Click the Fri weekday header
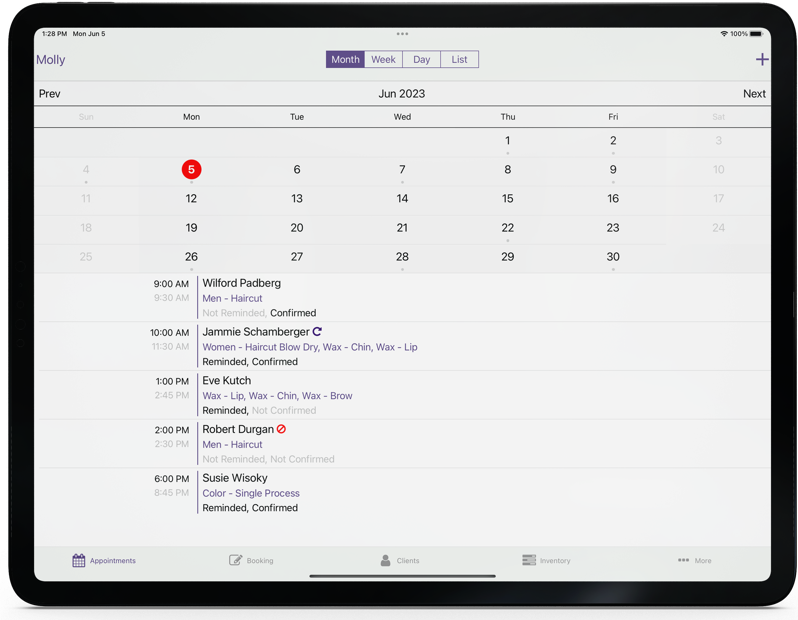Screen dimensions: 798x620 [x=613, y=117]
